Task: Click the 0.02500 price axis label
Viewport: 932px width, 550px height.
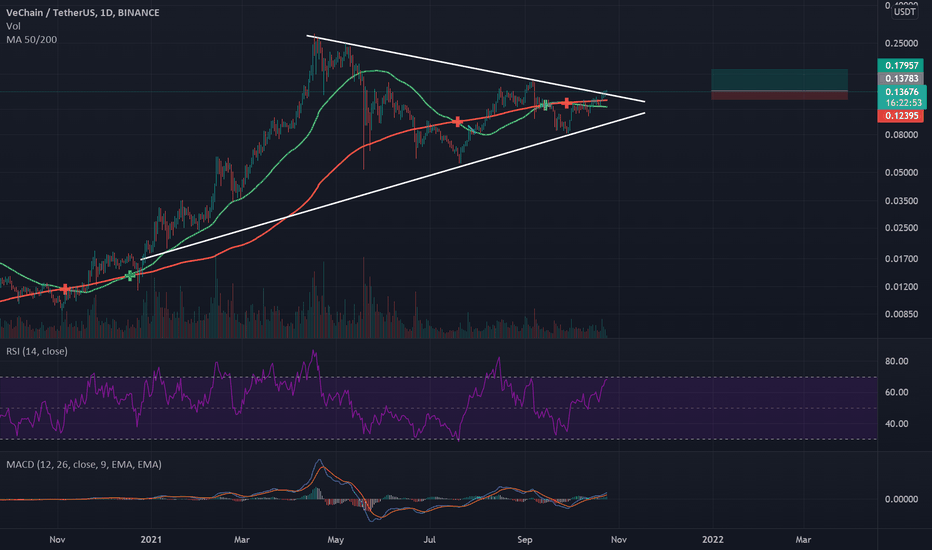Action: pyautogui.click(x=901, y=228)
